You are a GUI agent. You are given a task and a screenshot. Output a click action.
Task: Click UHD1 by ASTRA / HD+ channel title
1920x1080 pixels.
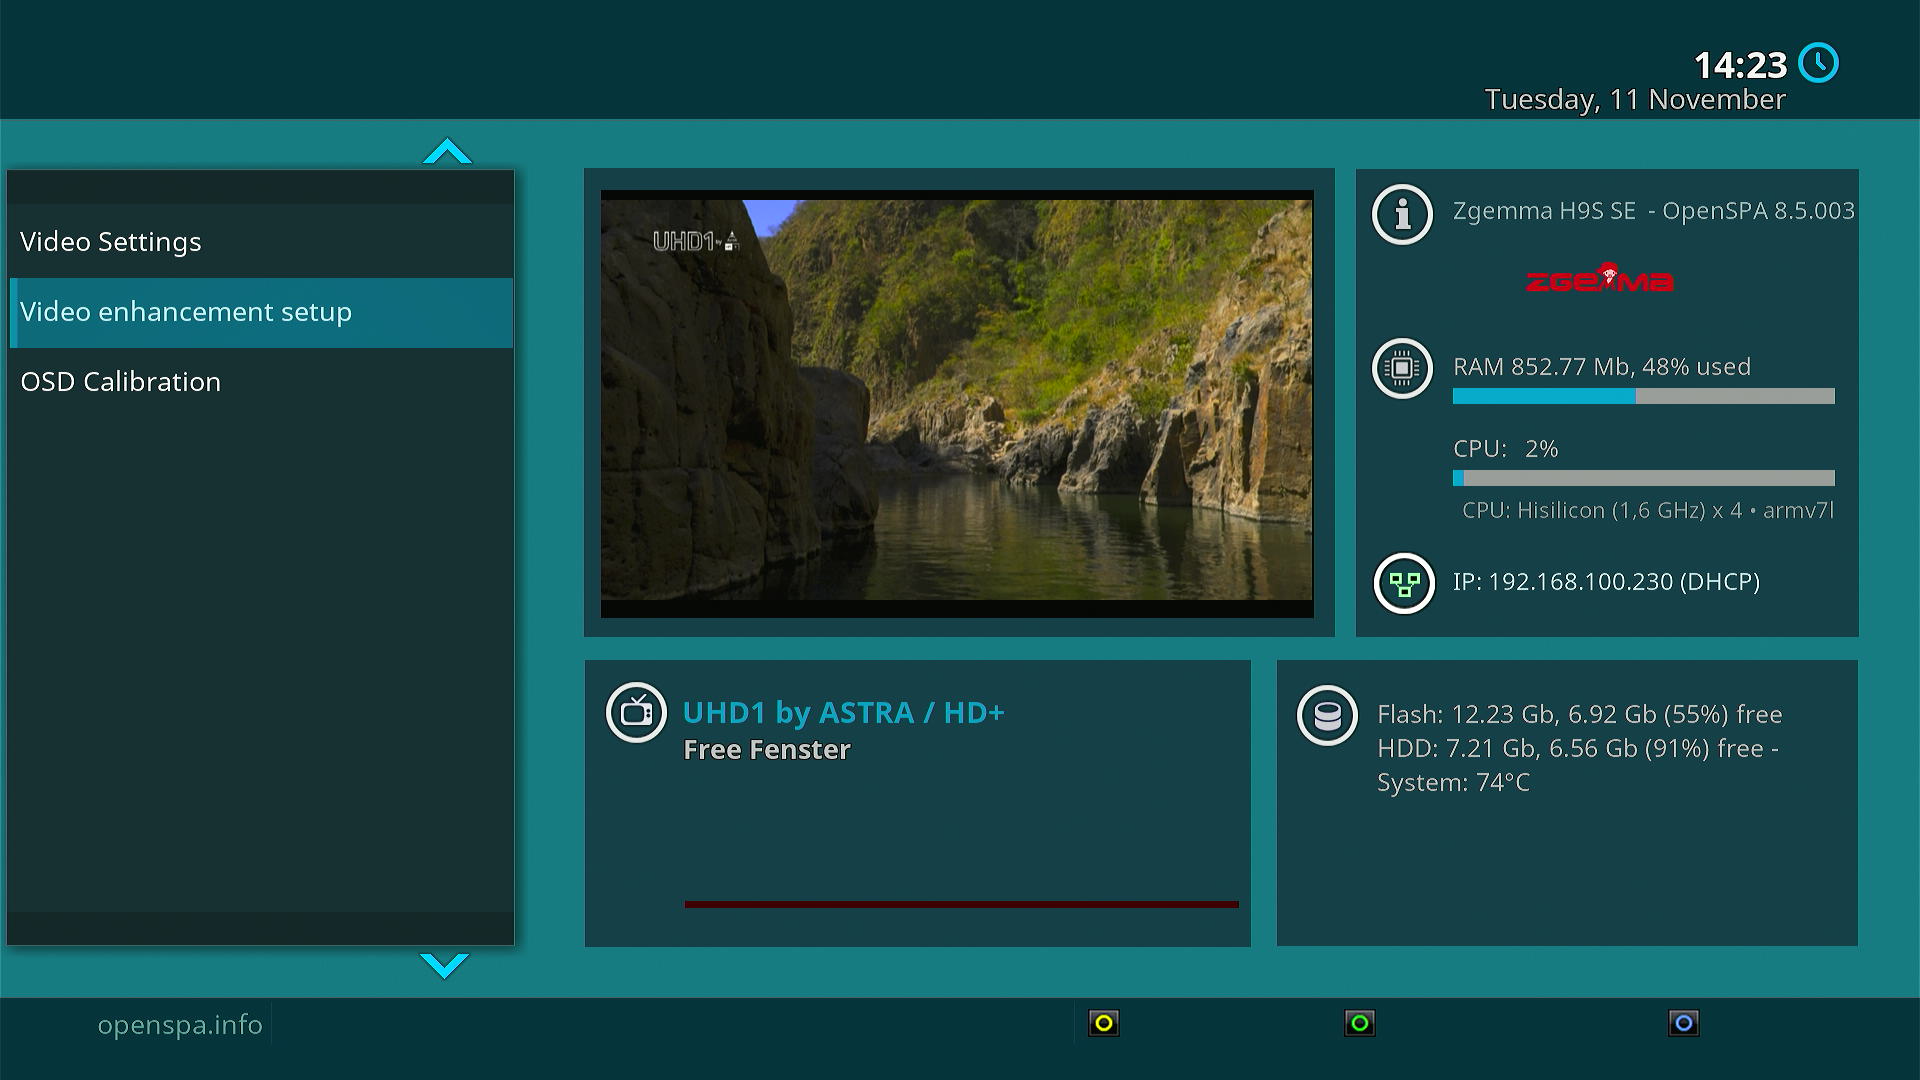[x=843, y=713]
